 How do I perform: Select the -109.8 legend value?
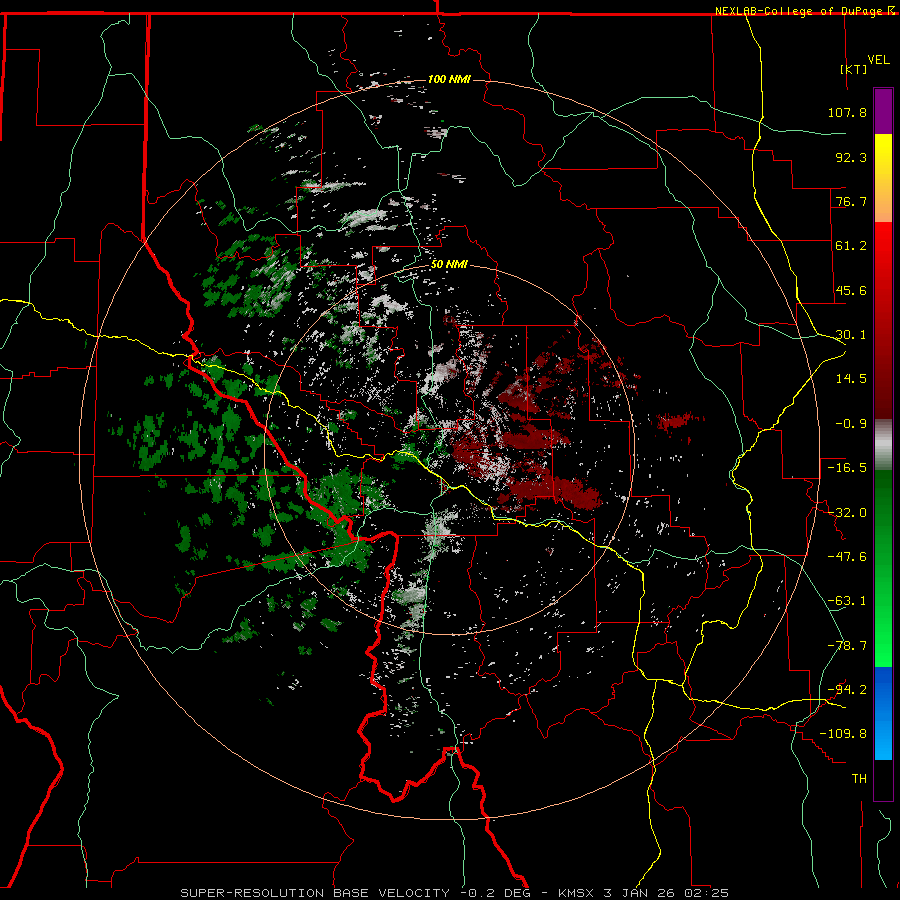pos(843,734)
